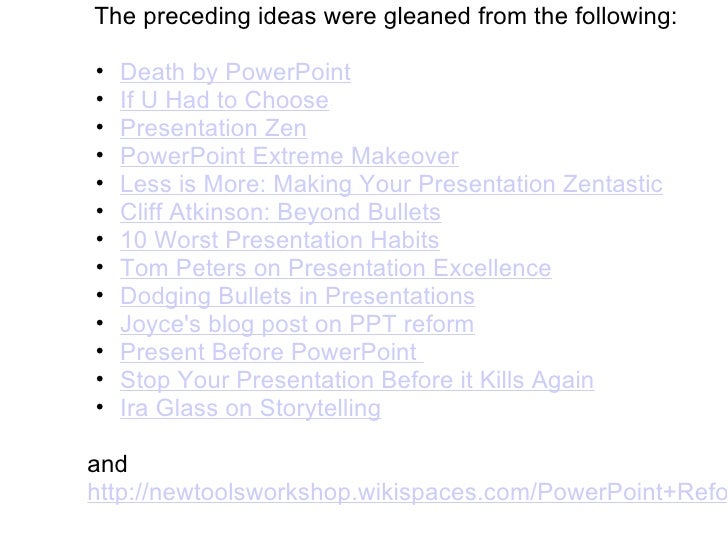Open PowerPoint Extreme Makeover link
This screenshot has width=728, height=546.
(288, 157)
